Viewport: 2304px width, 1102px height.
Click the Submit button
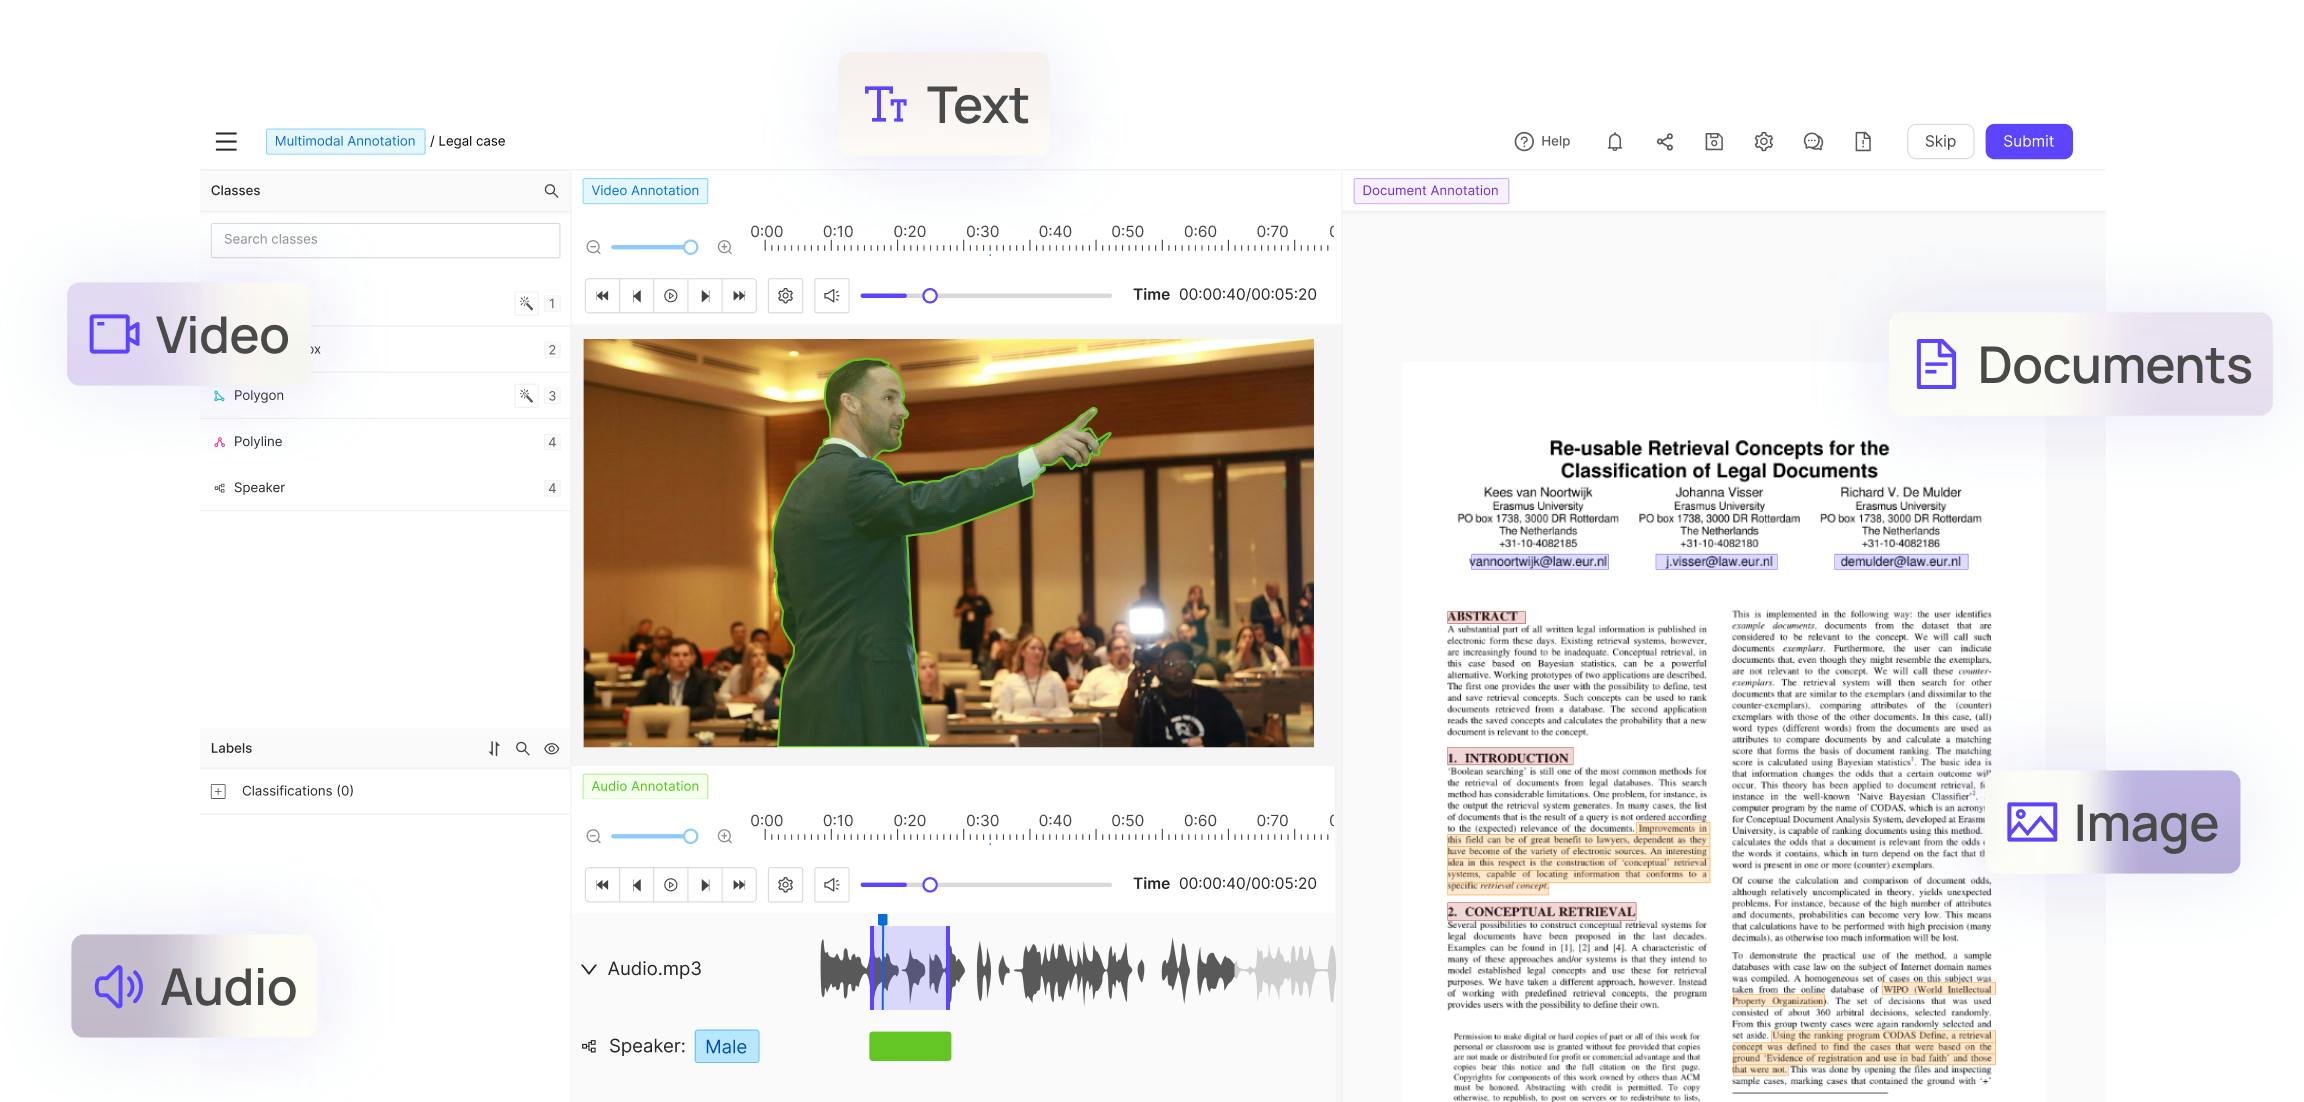(x=2028, y=141)
